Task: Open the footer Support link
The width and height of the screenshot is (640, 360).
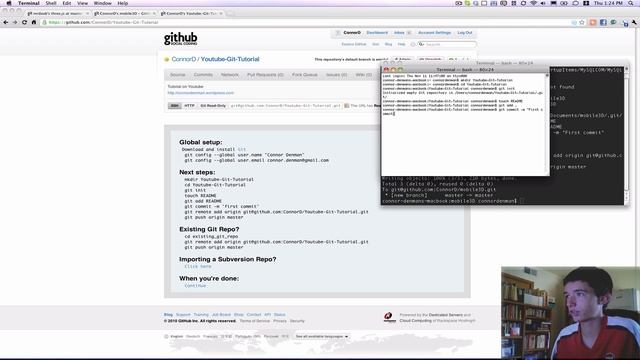Action: (x=183, y=315)
